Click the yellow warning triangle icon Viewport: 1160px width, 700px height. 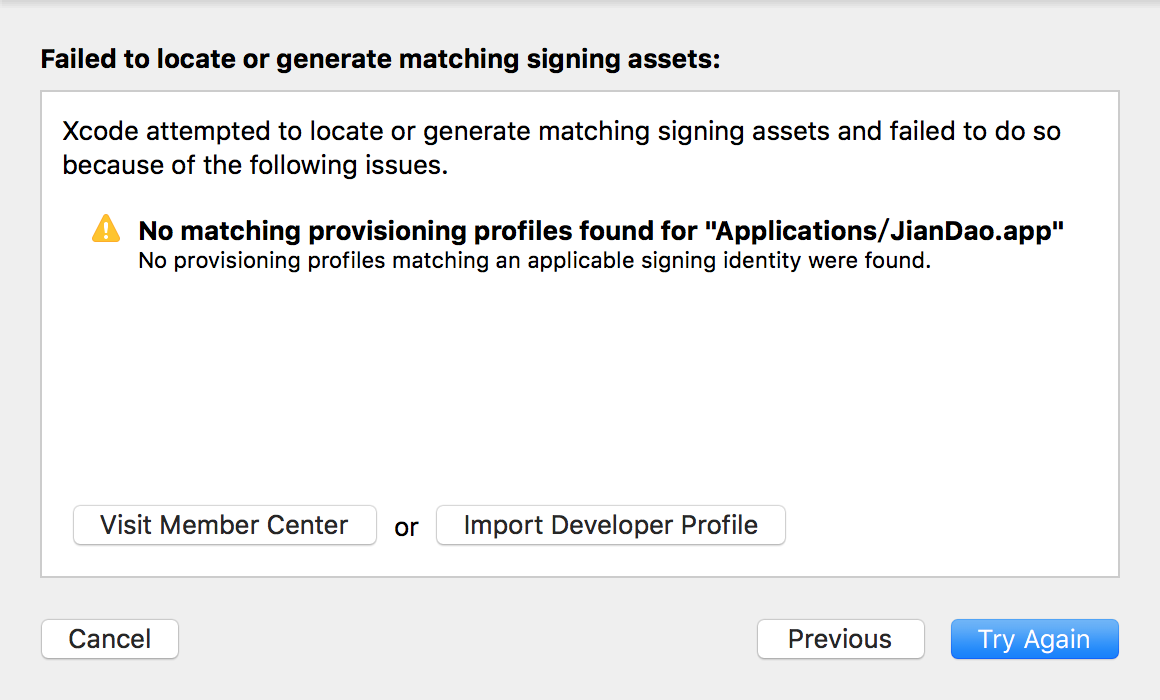point(105,230)
